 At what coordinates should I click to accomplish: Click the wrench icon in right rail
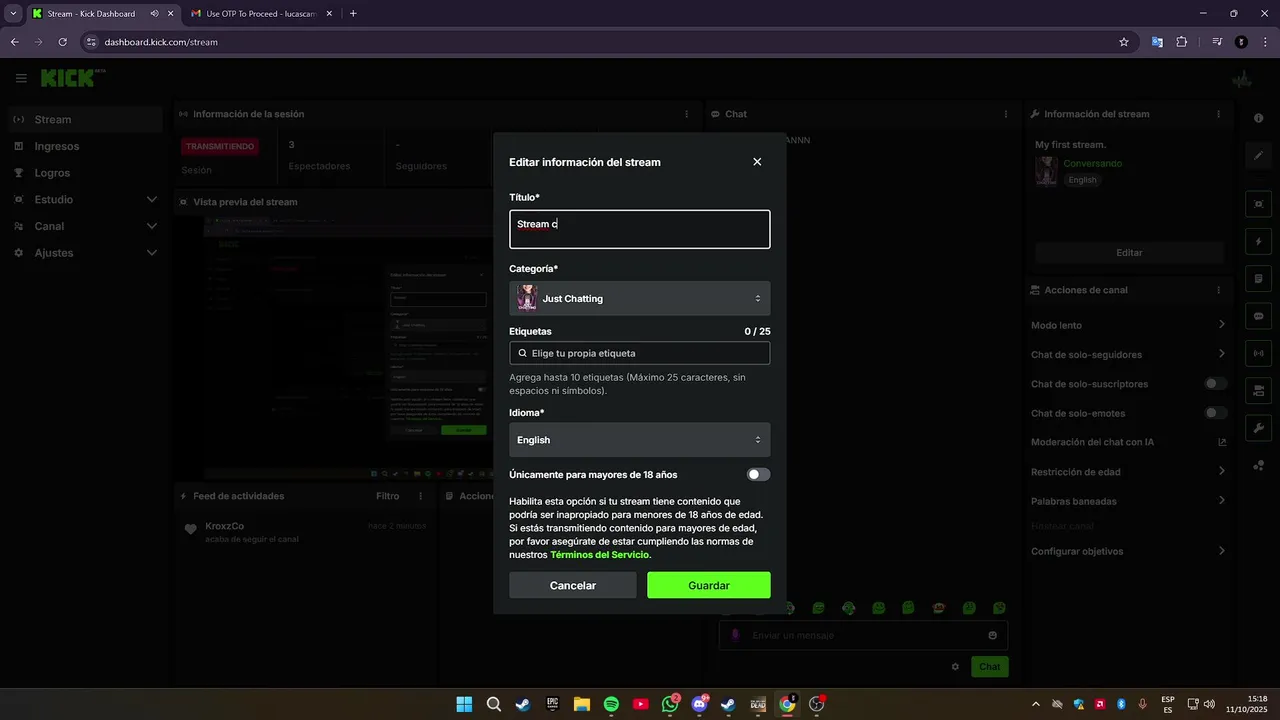click(x=1258, y=428)
